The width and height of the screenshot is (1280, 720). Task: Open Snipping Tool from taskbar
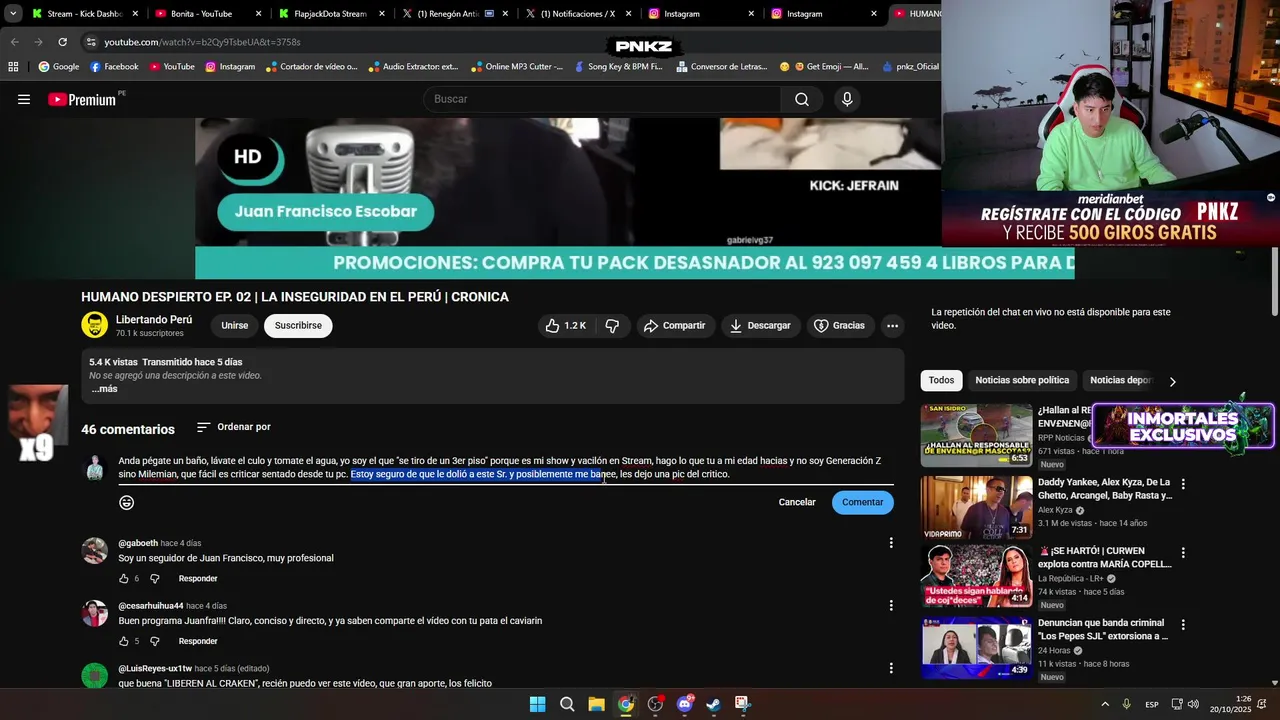pos(742,704)
